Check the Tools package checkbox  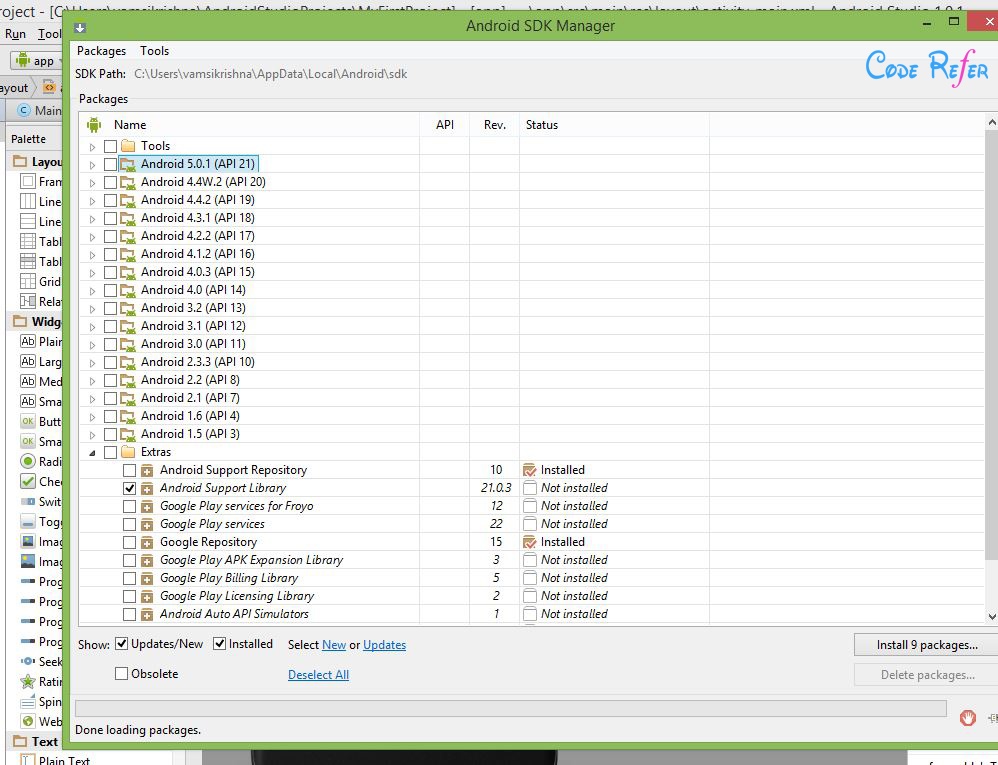click(x=110, y=146)
